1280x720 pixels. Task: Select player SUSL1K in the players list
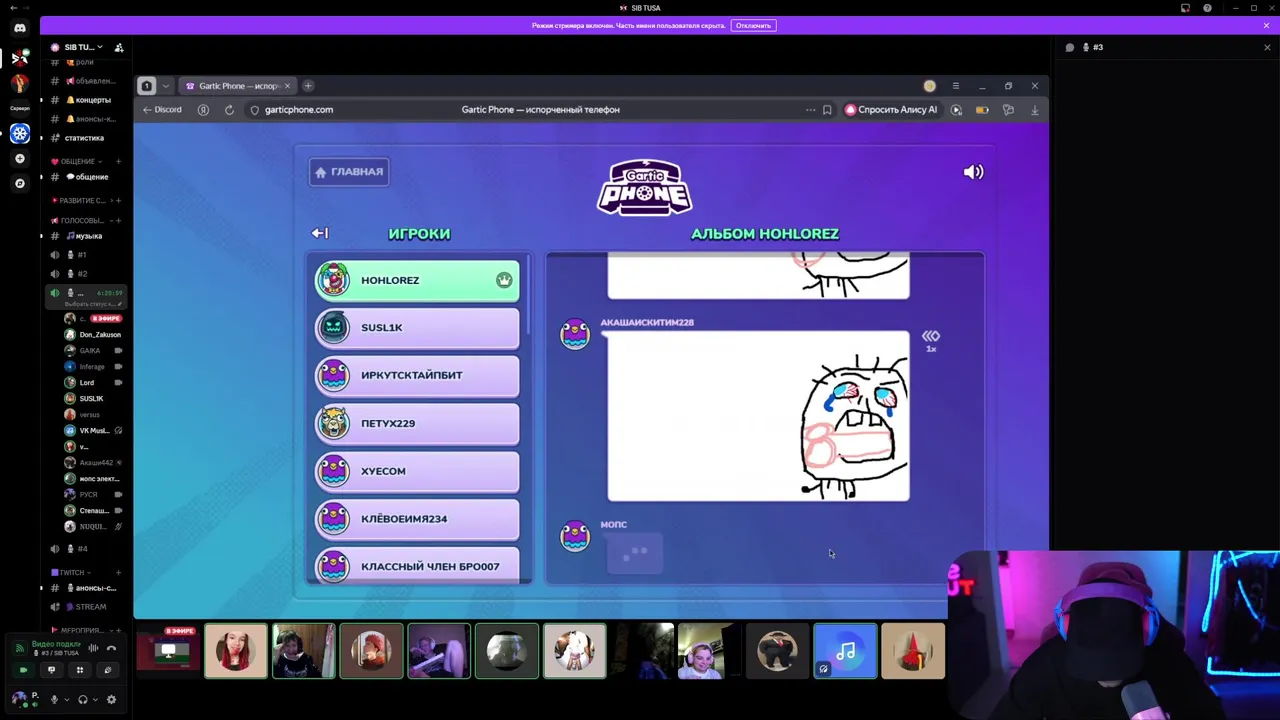click(x=417, y=327)
